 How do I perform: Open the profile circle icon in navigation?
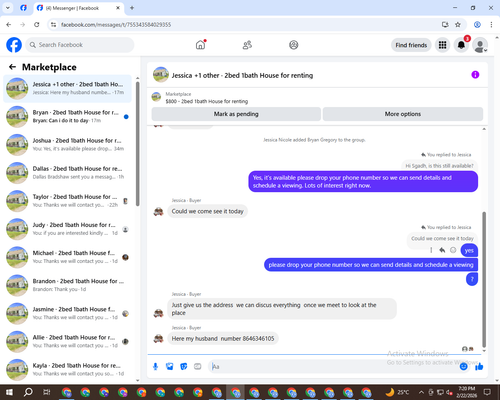pyautogui.click(x=294, y=45)
